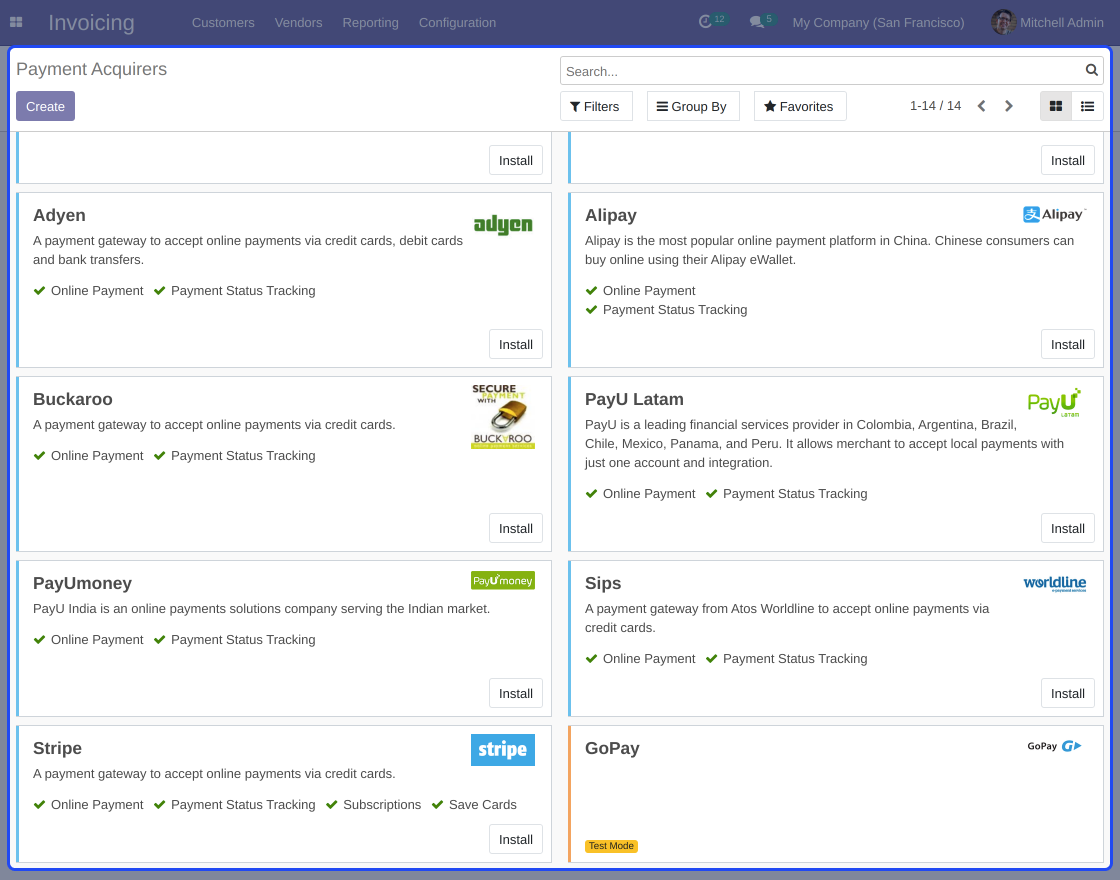Viewport: 1120px width, 880px height.
Task: Open Mitchell Admin user menu
Action: (1047, 22)
